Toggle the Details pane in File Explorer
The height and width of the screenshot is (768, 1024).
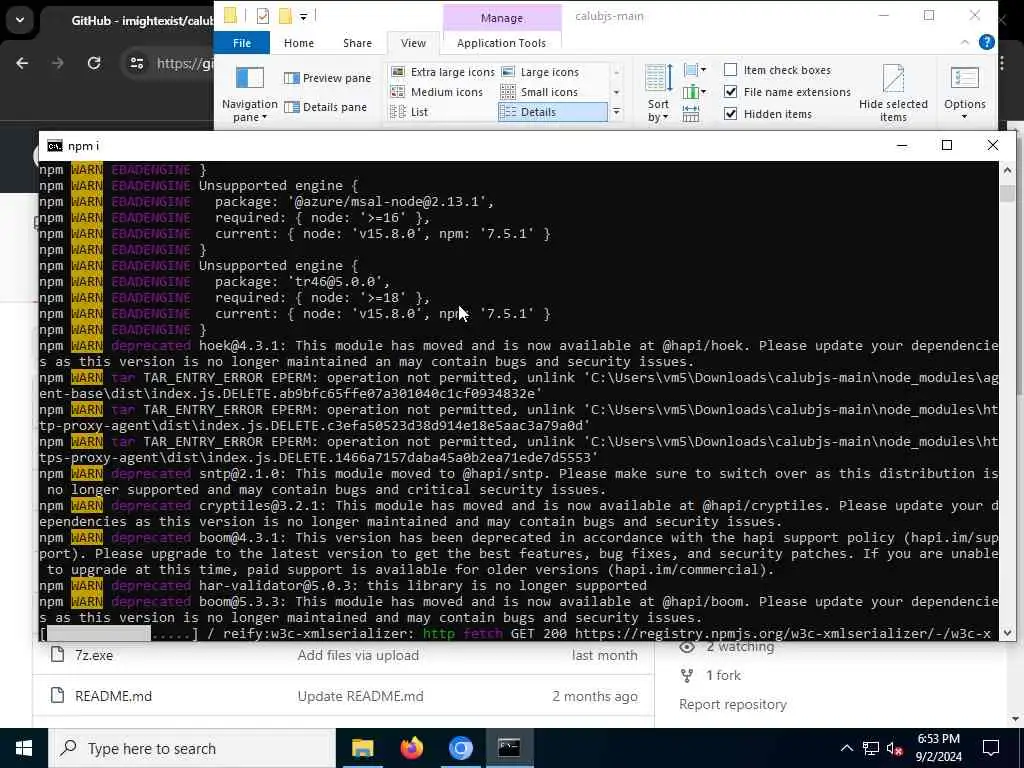(x=325, y=107)
